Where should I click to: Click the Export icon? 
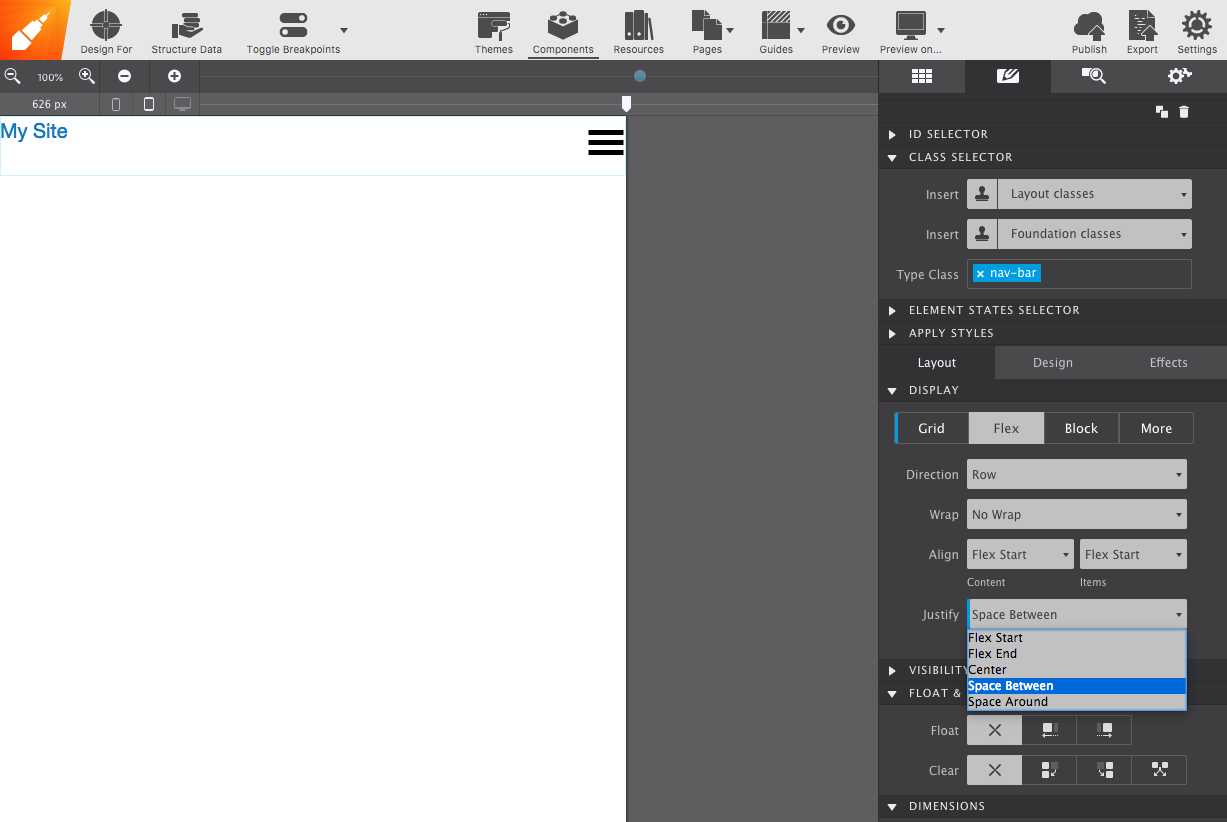point(1142,25)
